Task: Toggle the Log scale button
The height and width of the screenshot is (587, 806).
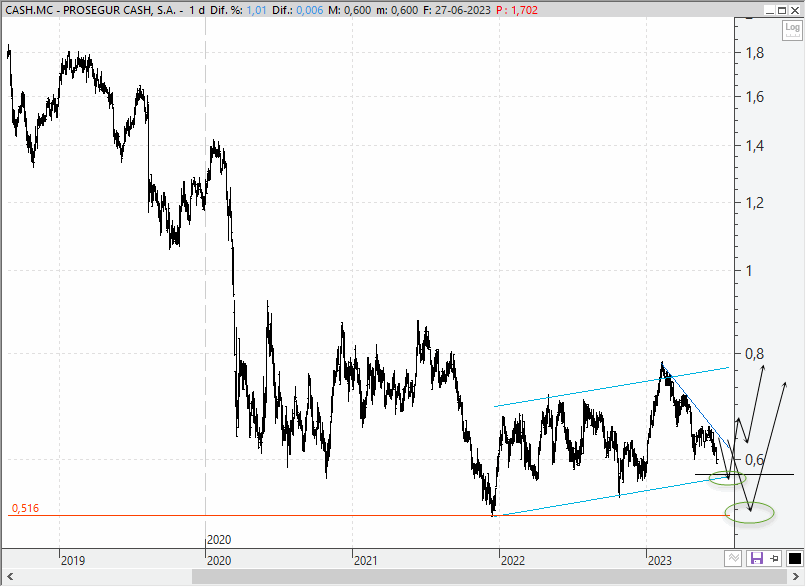Action: coord(792,30)
